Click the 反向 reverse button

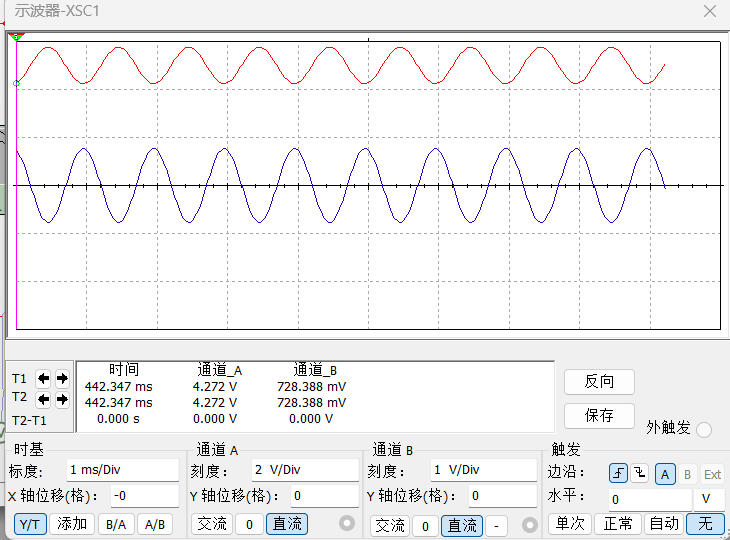click(599, 382)
